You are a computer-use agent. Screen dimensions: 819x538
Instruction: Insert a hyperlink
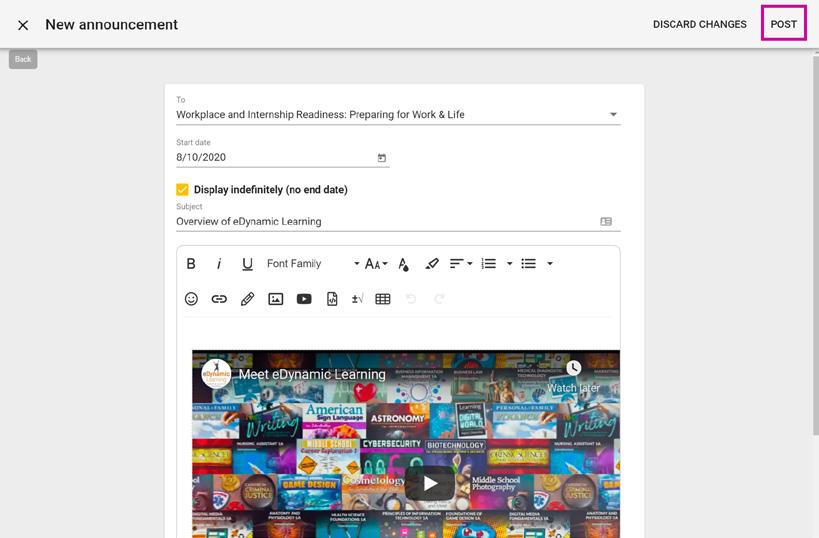tap(219, 299)
